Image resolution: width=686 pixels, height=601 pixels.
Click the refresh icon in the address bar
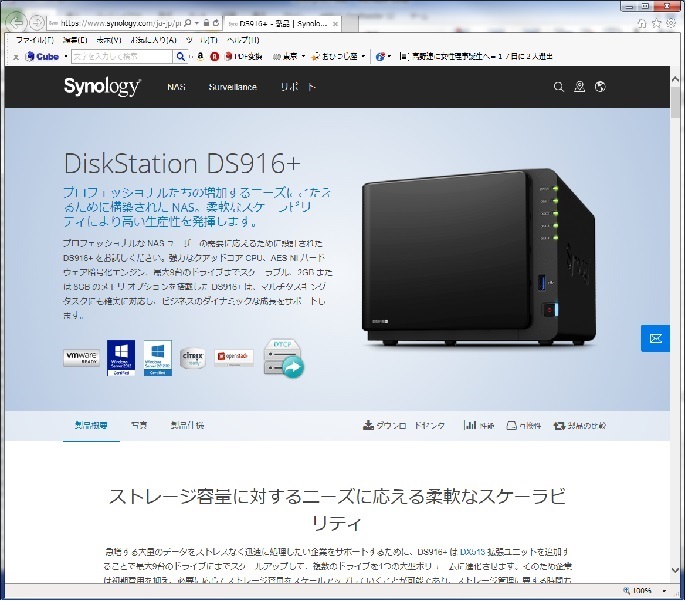(216, 23)
